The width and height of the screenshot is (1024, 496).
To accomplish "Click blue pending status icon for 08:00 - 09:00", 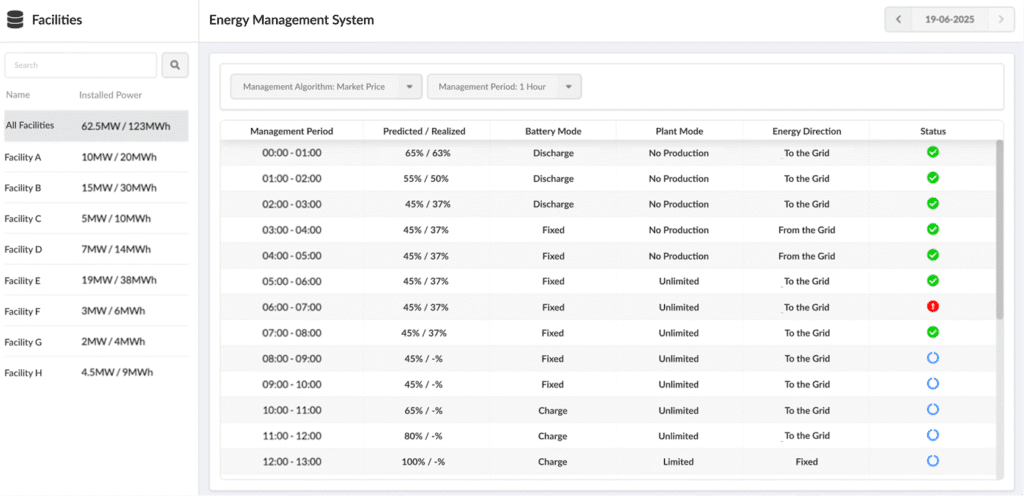I will pyautogui.click(x=933, y=358).
